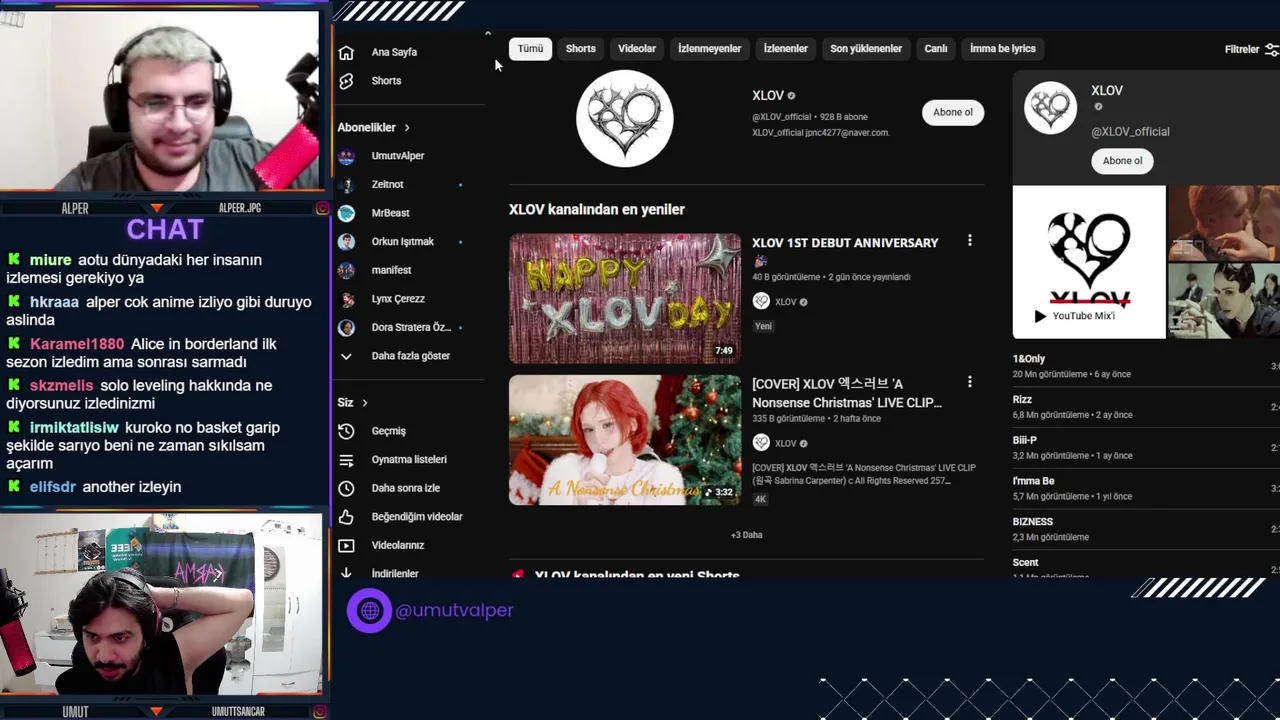Open the three-dot menu for the Nonsense Christmas cover video

tap(969, 382)
